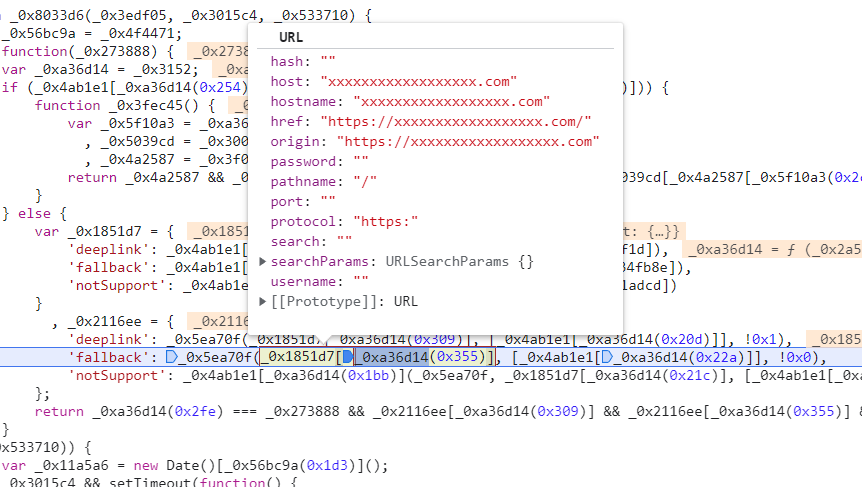This screenshot has width=862, height=487.
Task: Select the origin URL string
Action: click(468, 141)
